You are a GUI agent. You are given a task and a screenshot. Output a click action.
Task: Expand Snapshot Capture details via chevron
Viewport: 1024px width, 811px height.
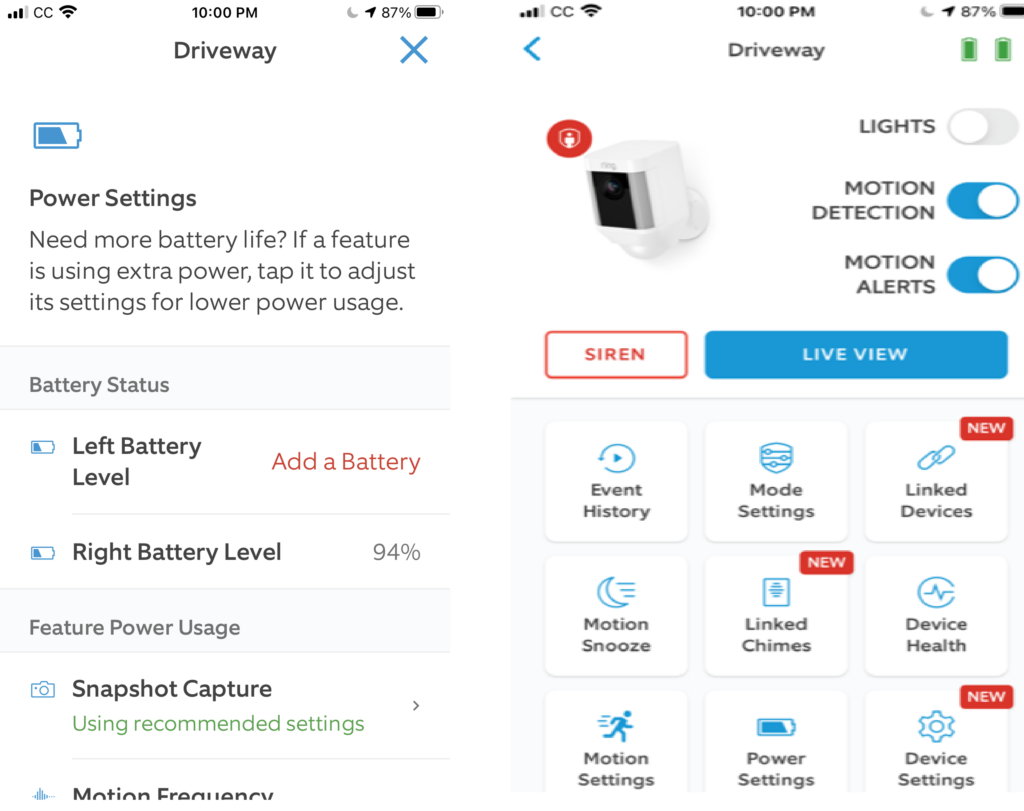[x=416, y=704]
